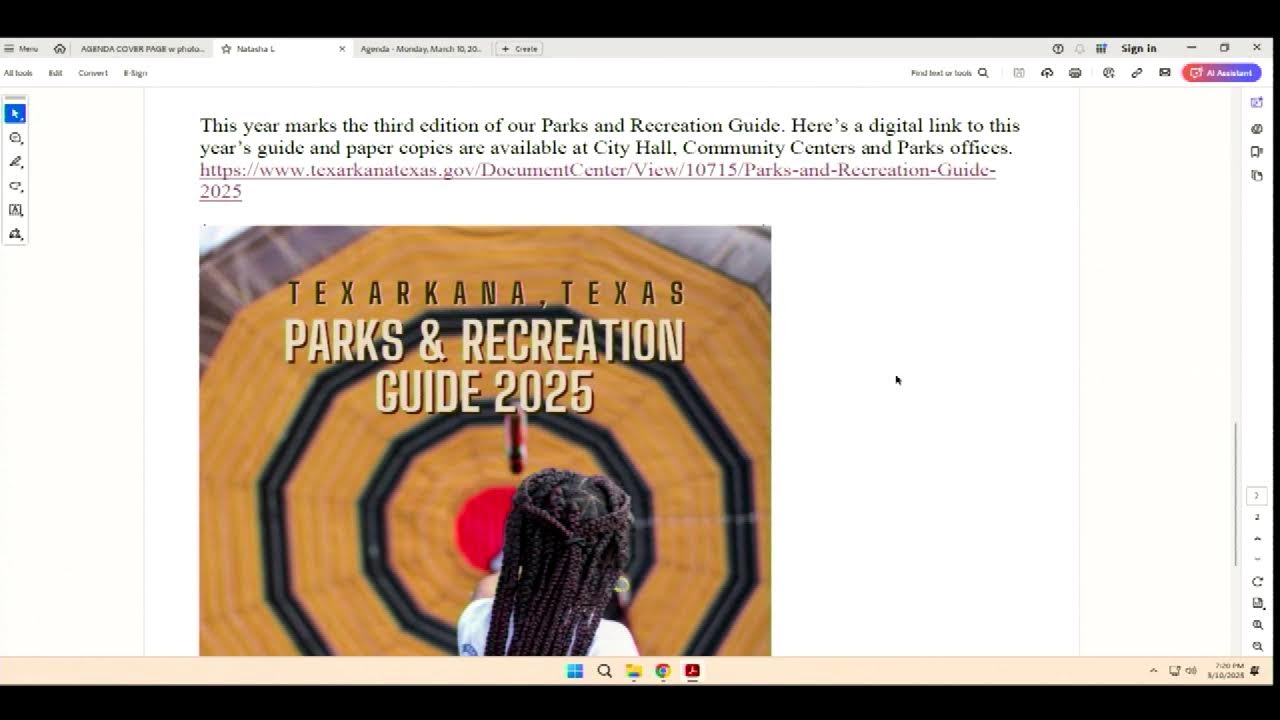The height and width of the screenshot is (720, 1280).
Task: Click the Save file icon
Action: [1019, 73]
